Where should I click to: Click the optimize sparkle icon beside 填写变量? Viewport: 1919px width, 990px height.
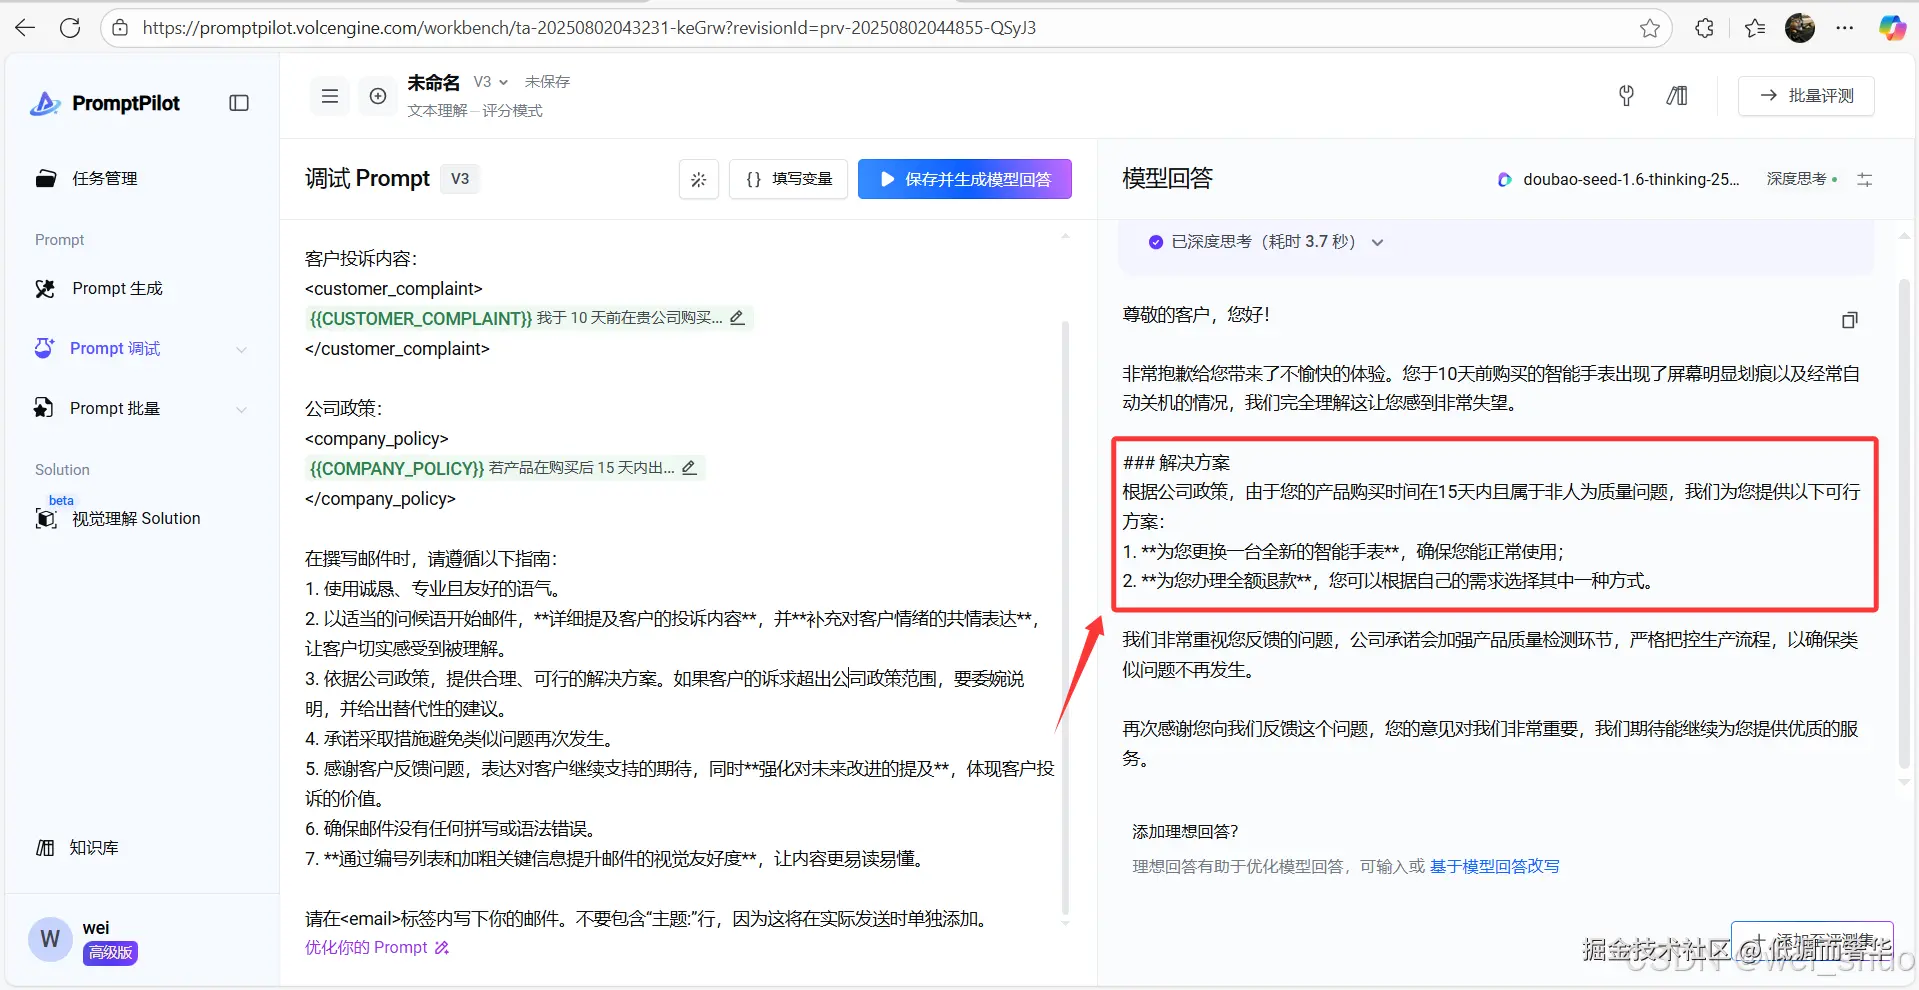pos(698,179)
